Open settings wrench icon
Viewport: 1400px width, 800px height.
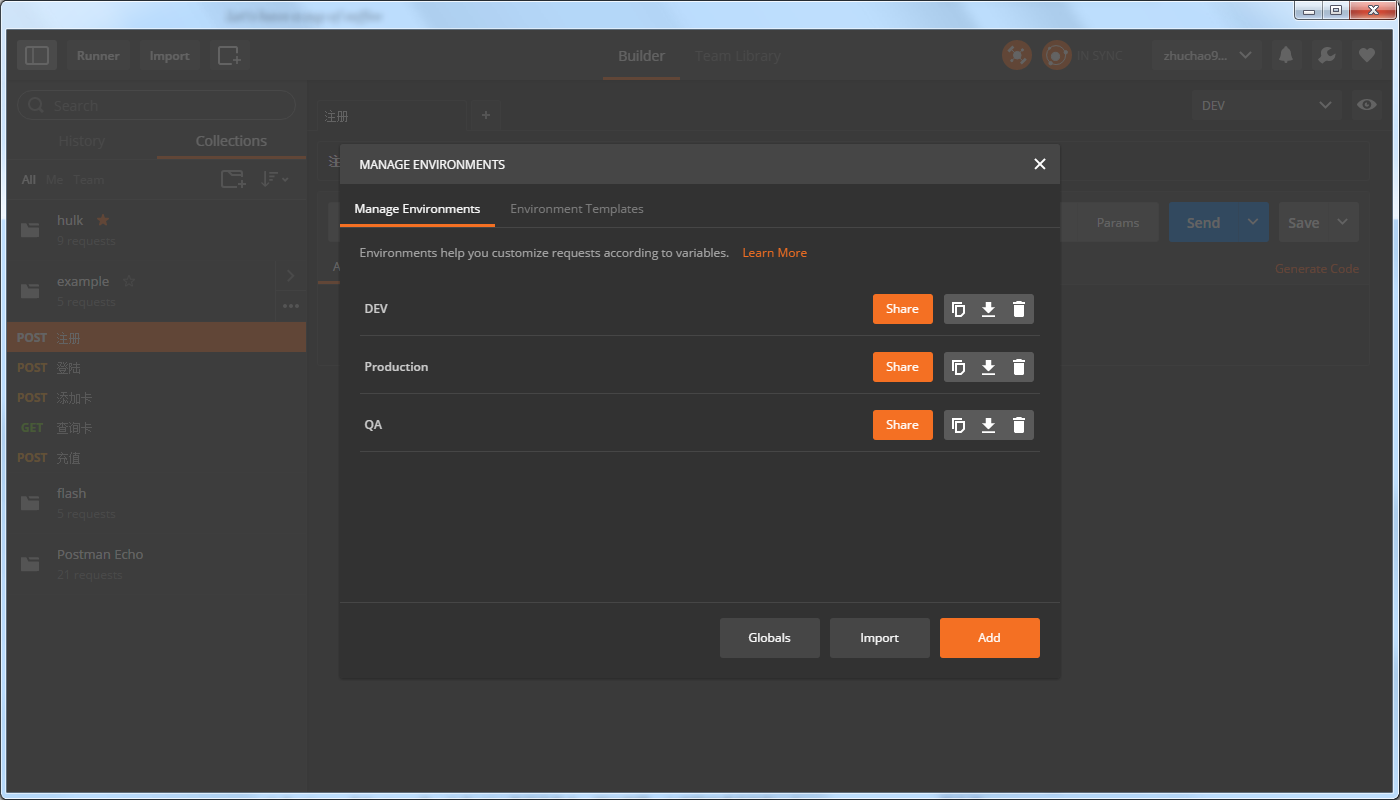pyautogui.click(x=1327, y=55)
